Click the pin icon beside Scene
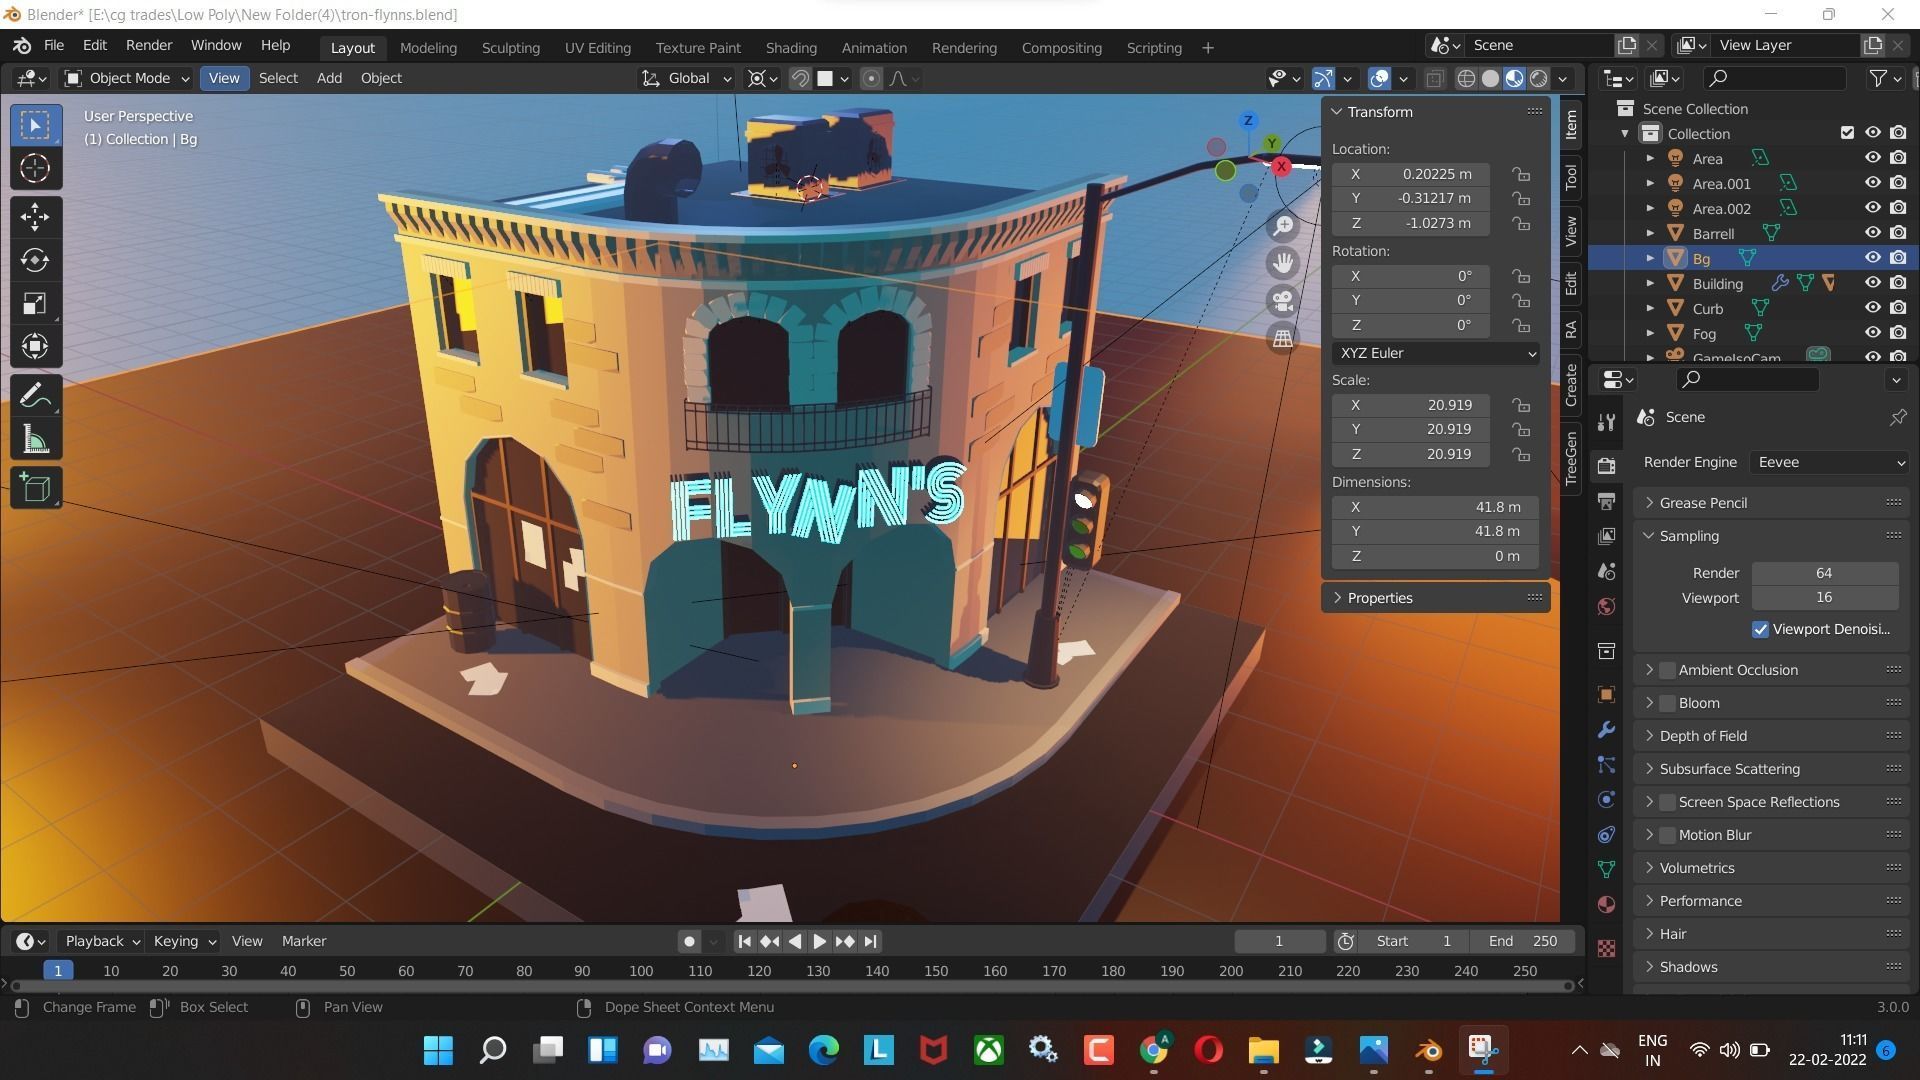The image size is (1920, 1080). [1897, 417]
